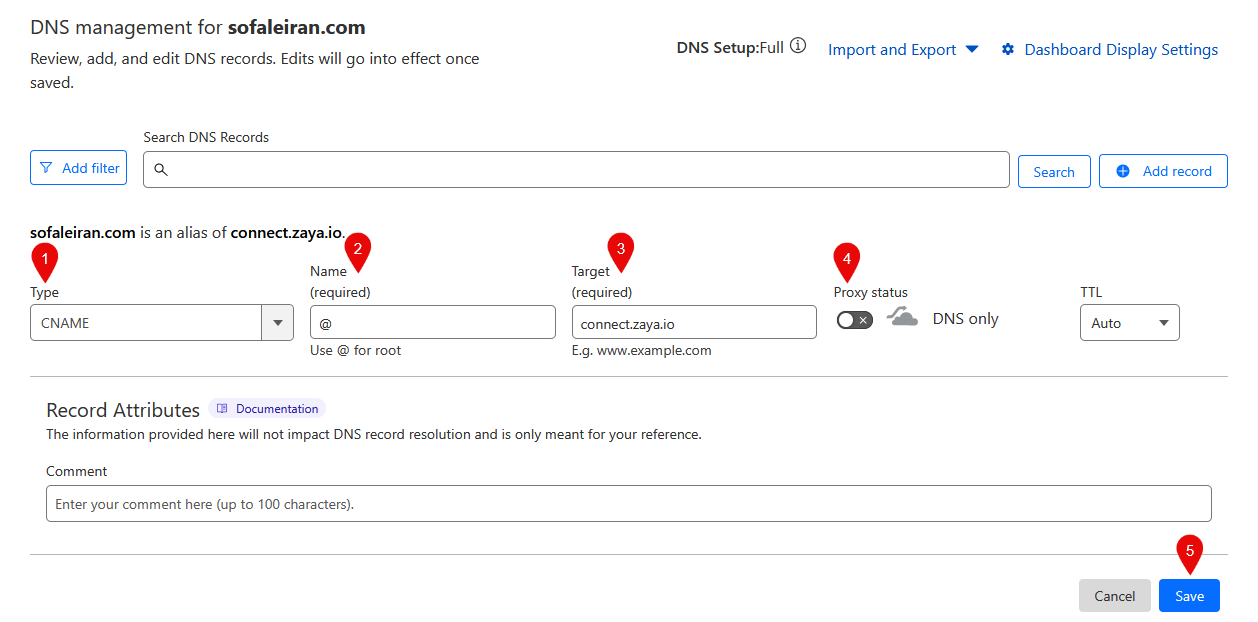Click the funnel icon in Add filter
This screenshot has width=1258, height=622.
coord(46,168)
